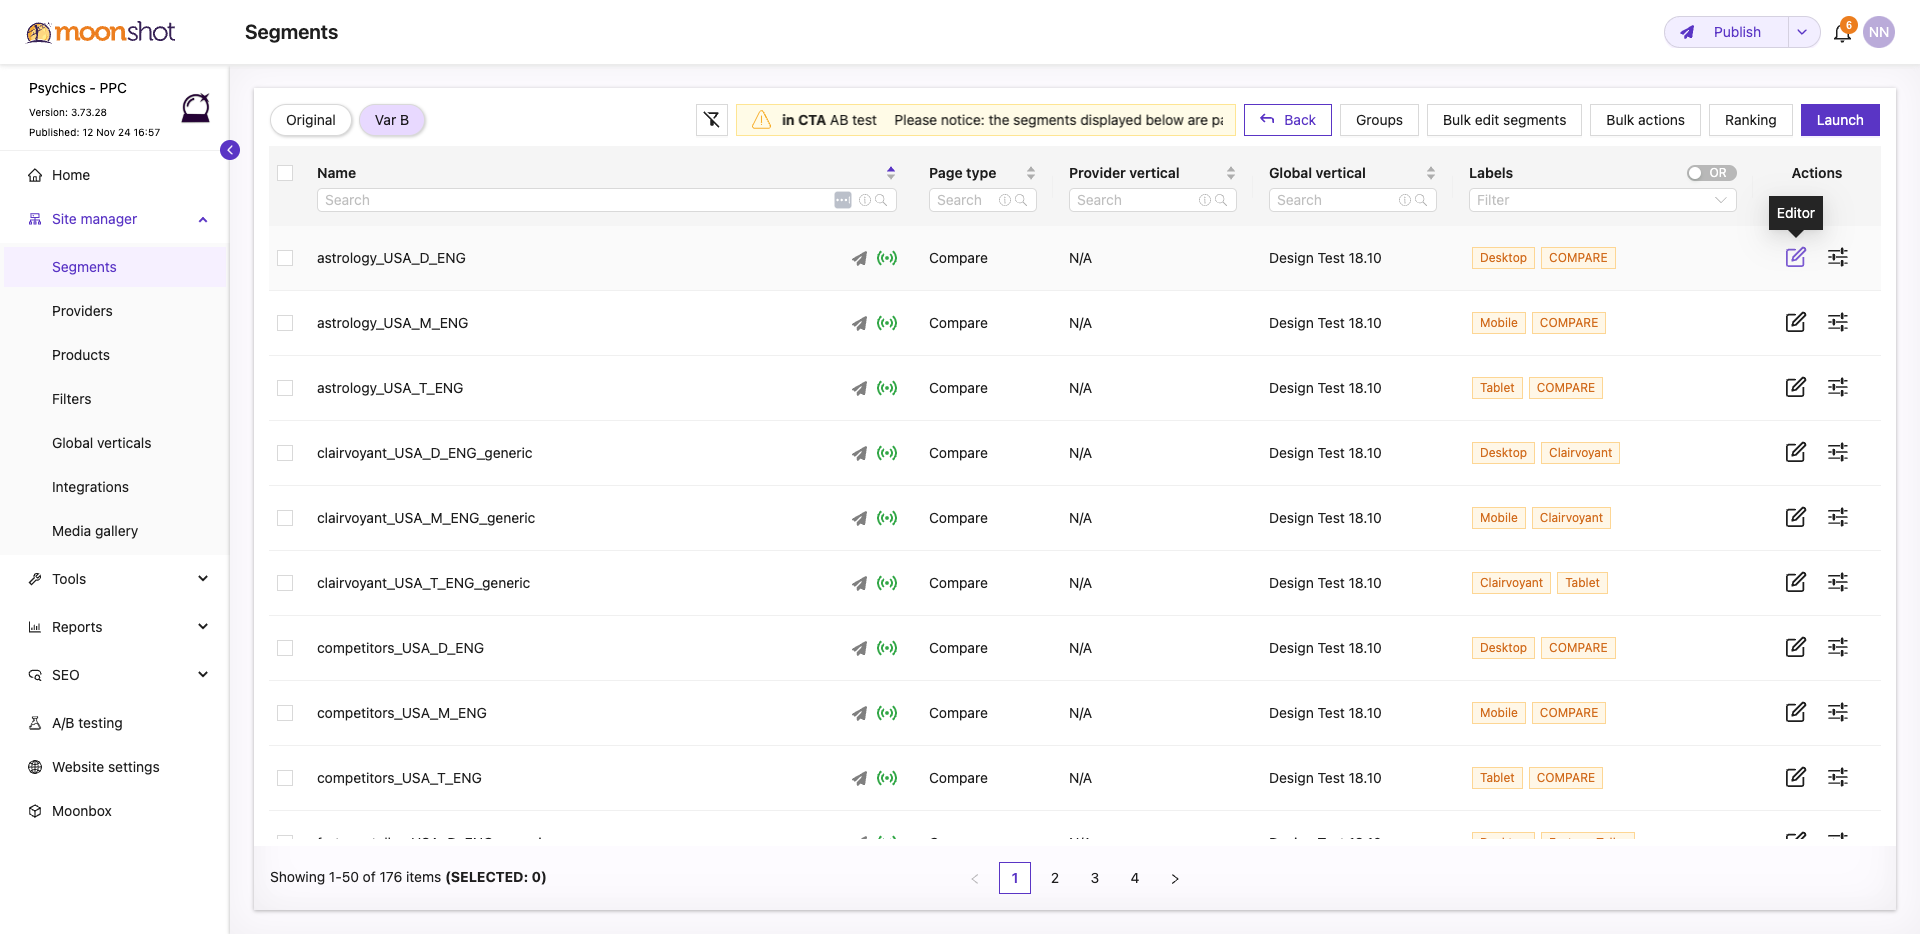
Task: Open Media gallery in the sidebar
Action: coord(95,531)
